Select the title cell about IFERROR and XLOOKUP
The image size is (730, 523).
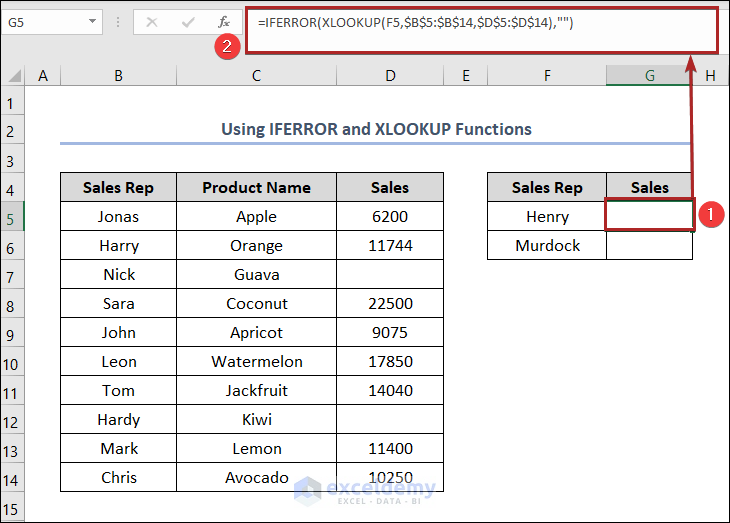375,129
